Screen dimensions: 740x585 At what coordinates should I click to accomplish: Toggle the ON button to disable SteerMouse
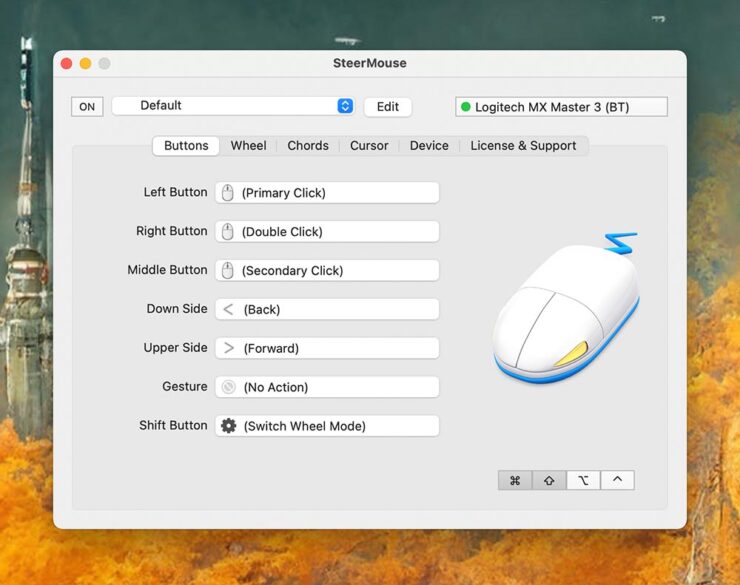pos(87,107)
